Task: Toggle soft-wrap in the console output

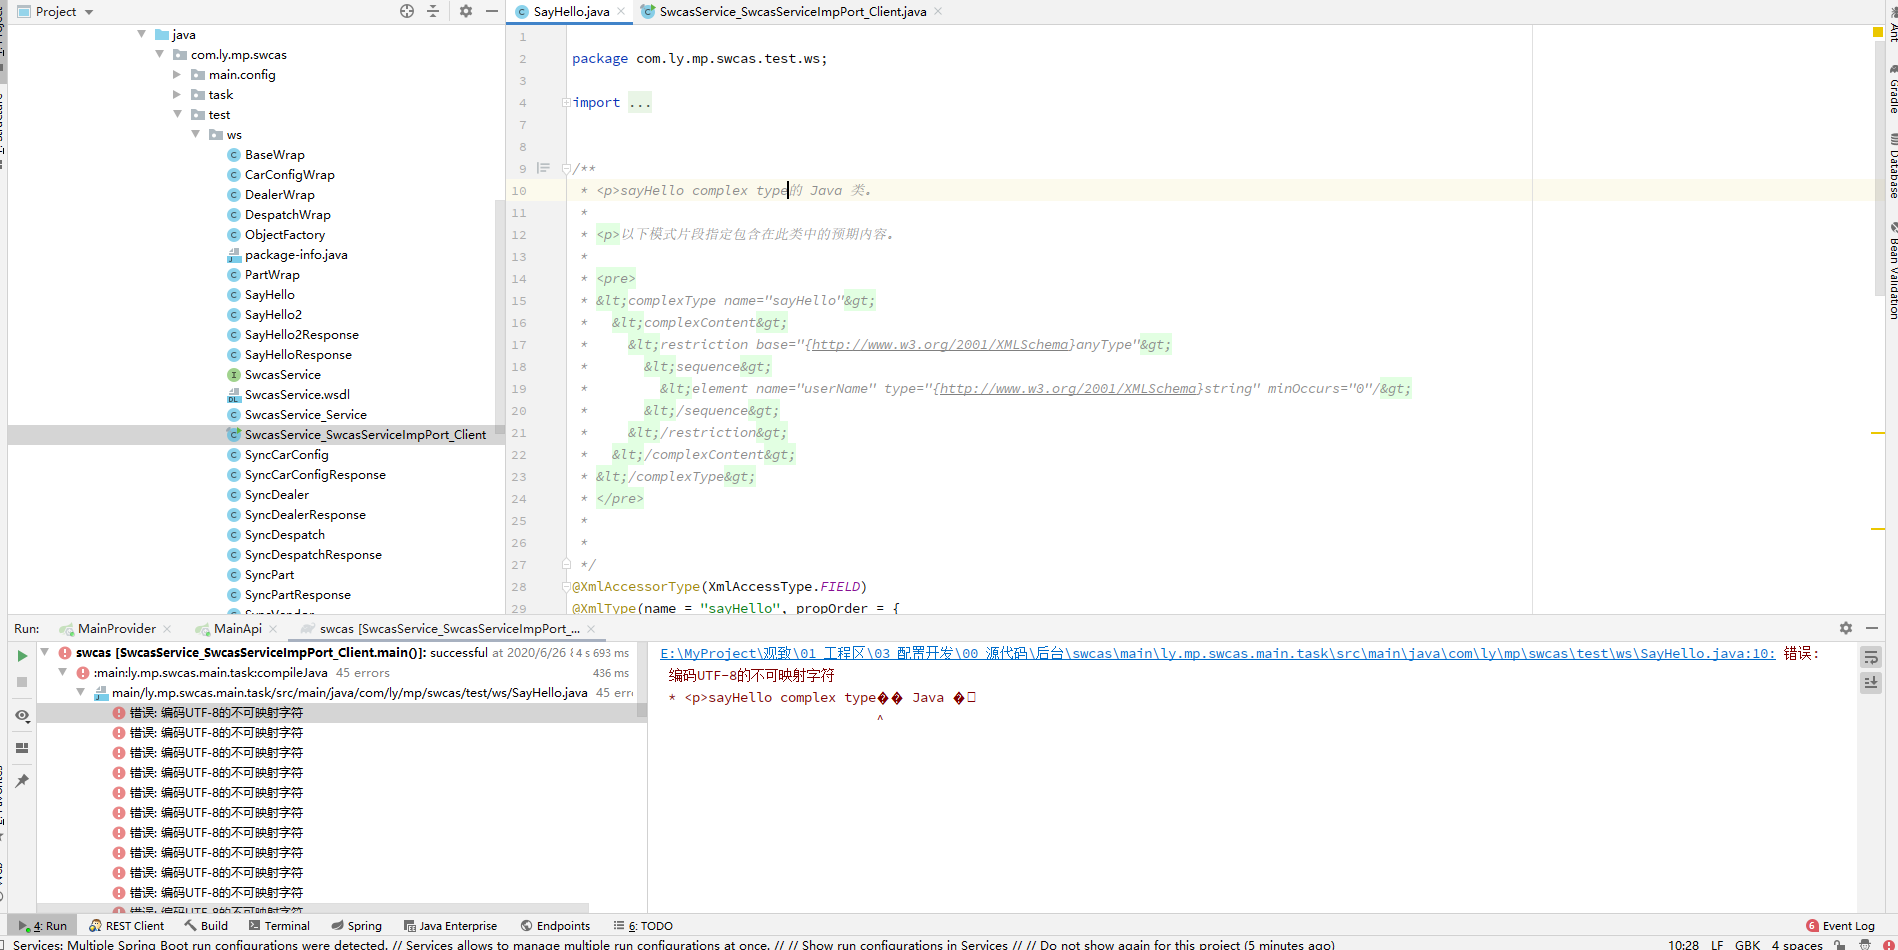Action: click(x=1871, y=657)
